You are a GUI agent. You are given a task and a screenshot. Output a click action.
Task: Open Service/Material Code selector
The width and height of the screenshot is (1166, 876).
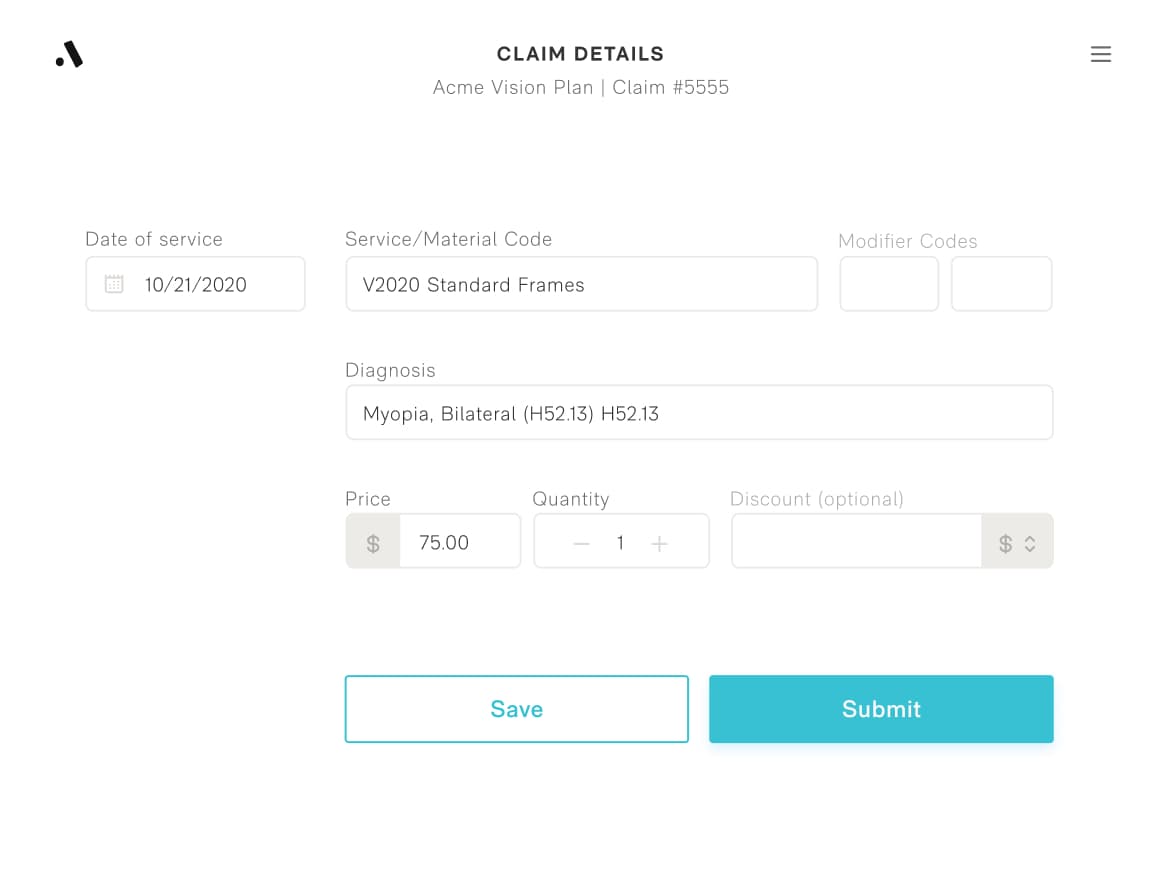click(581, 284)
